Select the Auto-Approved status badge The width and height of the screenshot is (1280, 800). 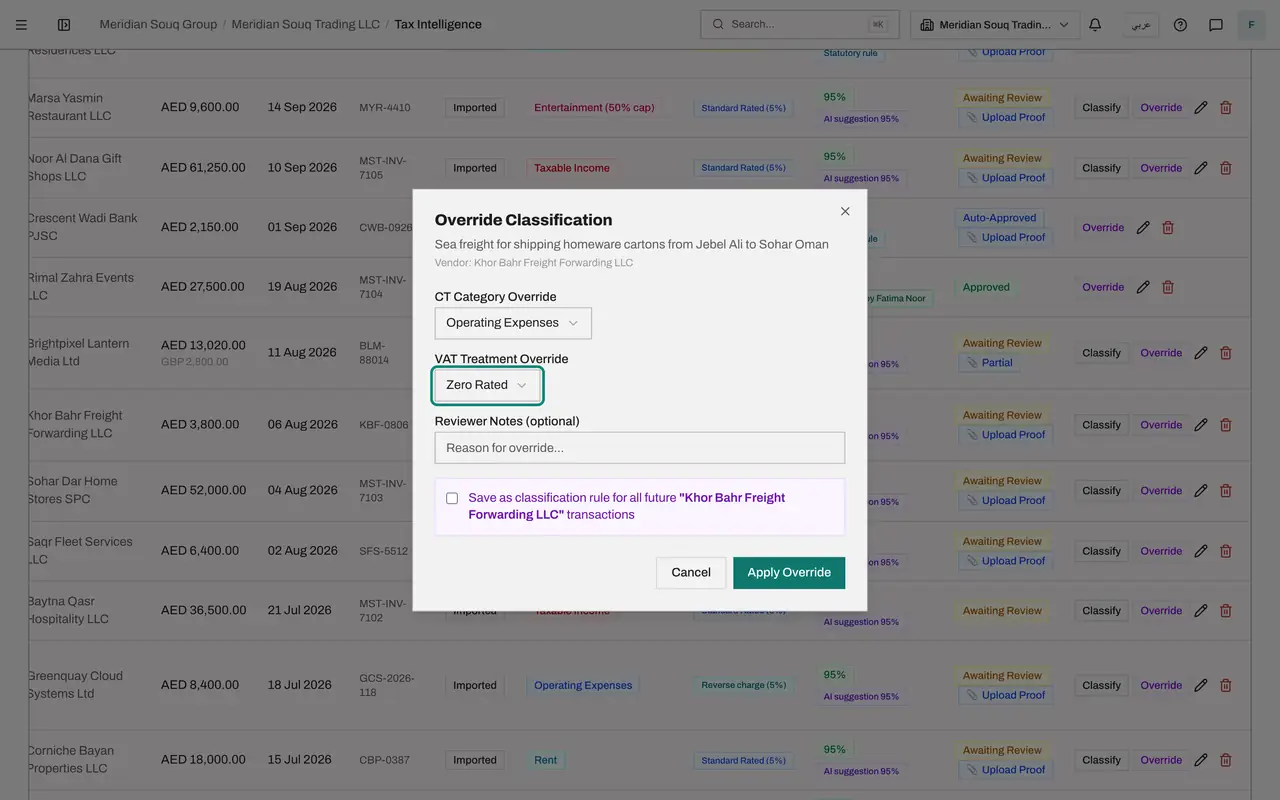(x=999, y=218)
